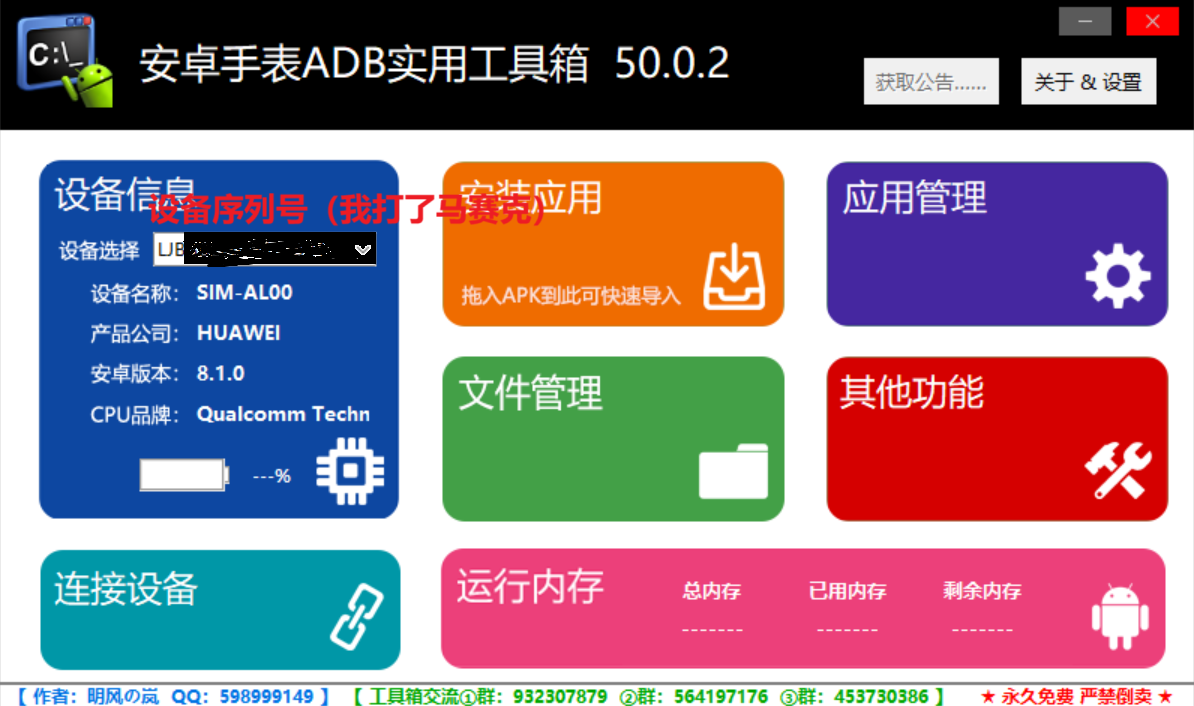Open the 设备选择 dropdown list
The image size is (1194, 706).
pyautogui.click(x=264, y=249)
